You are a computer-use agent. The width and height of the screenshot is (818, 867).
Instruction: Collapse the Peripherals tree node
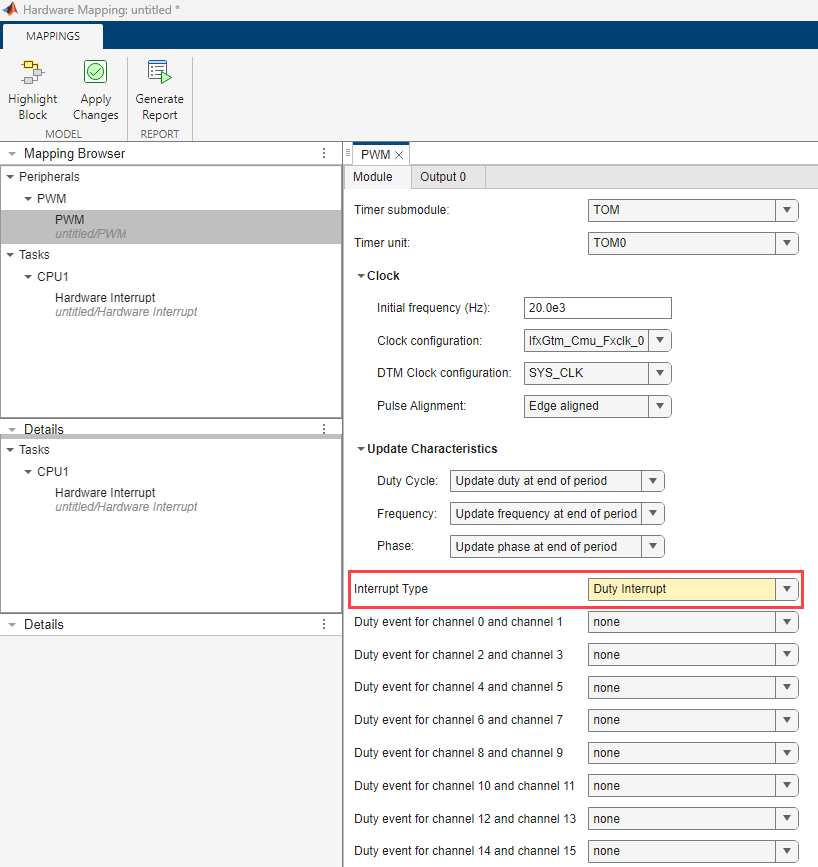(12, 176)
